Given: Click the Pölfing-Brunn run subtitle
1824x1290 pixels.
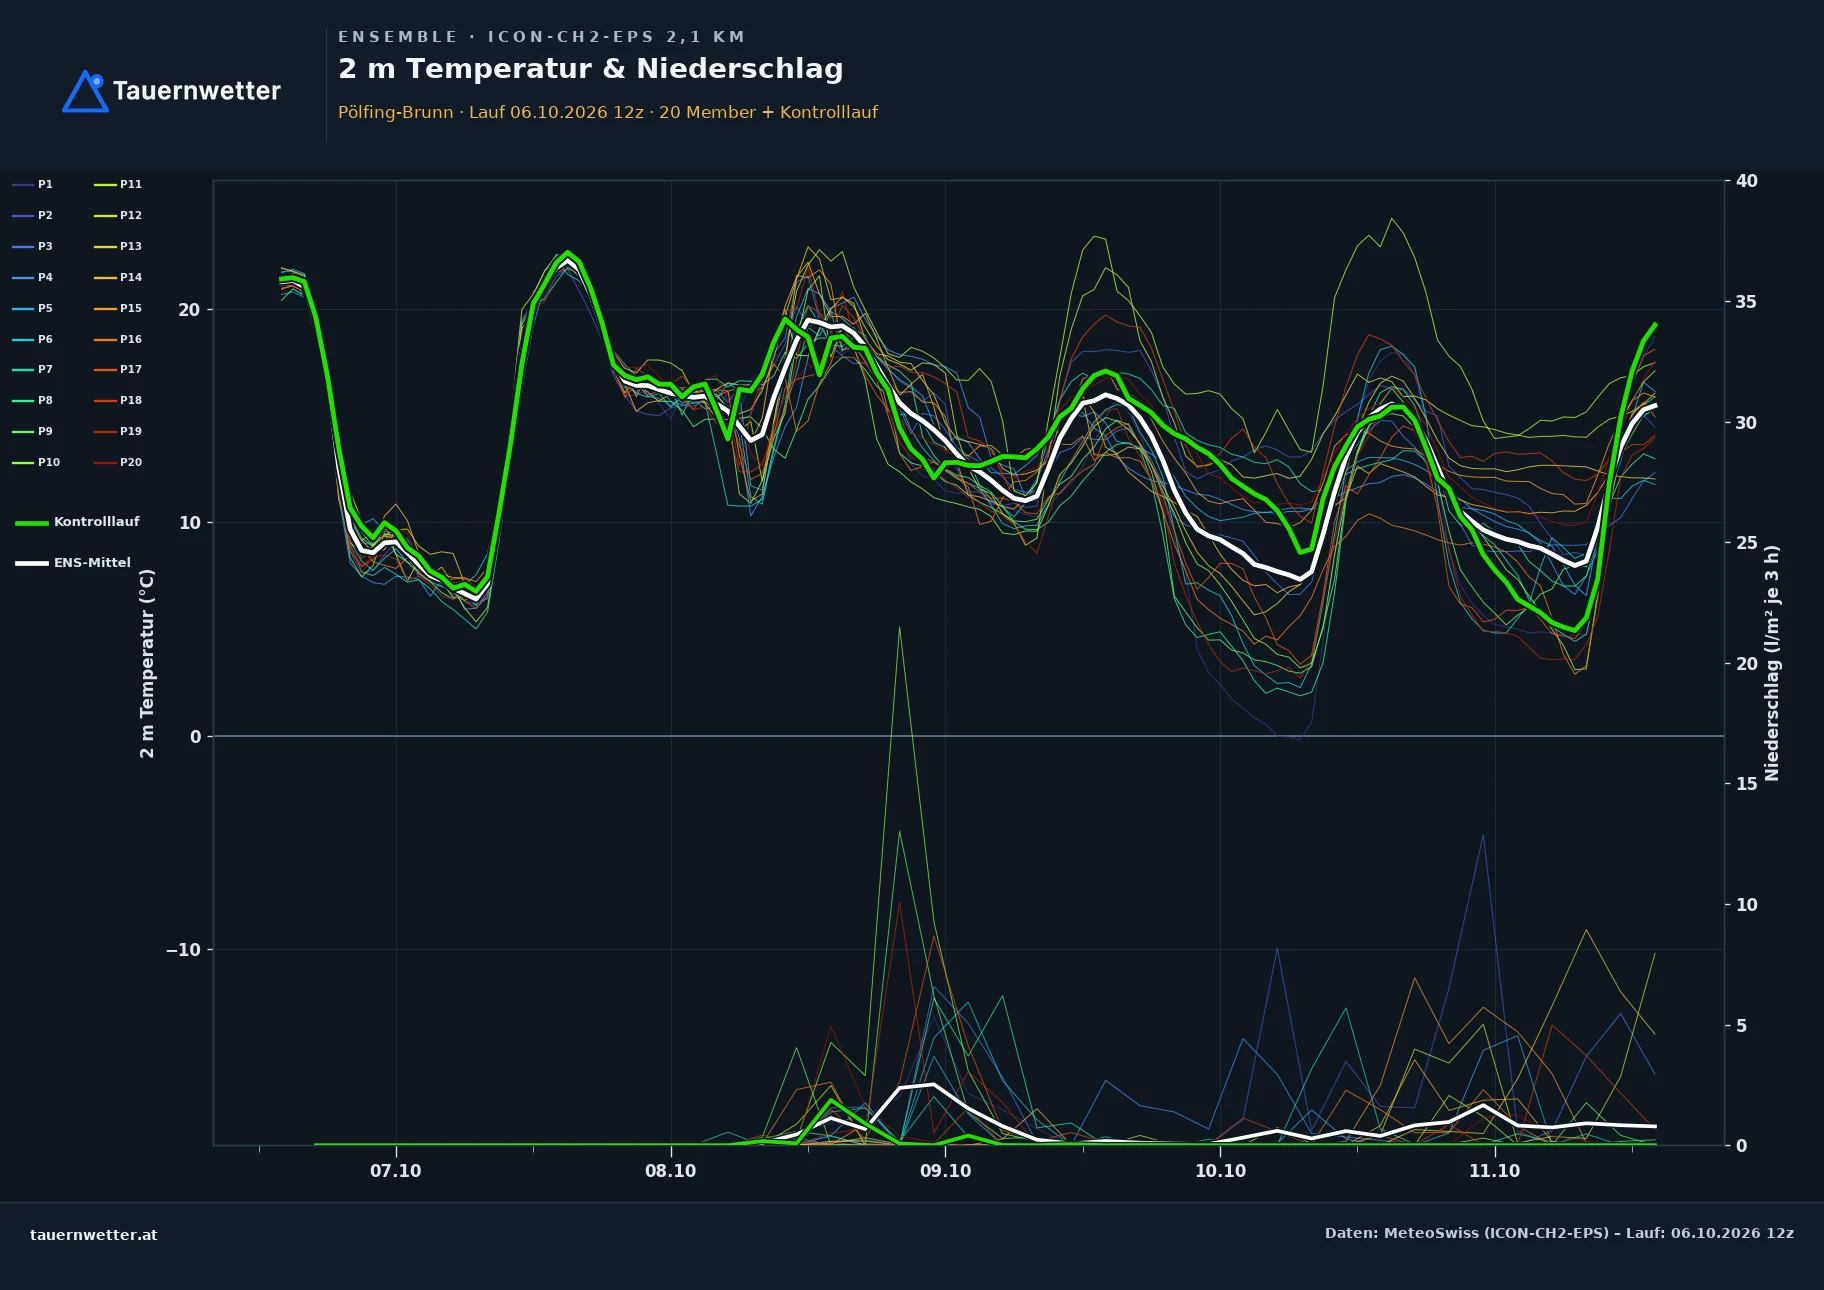Looking at the screenshot, I should click(608, 113).
